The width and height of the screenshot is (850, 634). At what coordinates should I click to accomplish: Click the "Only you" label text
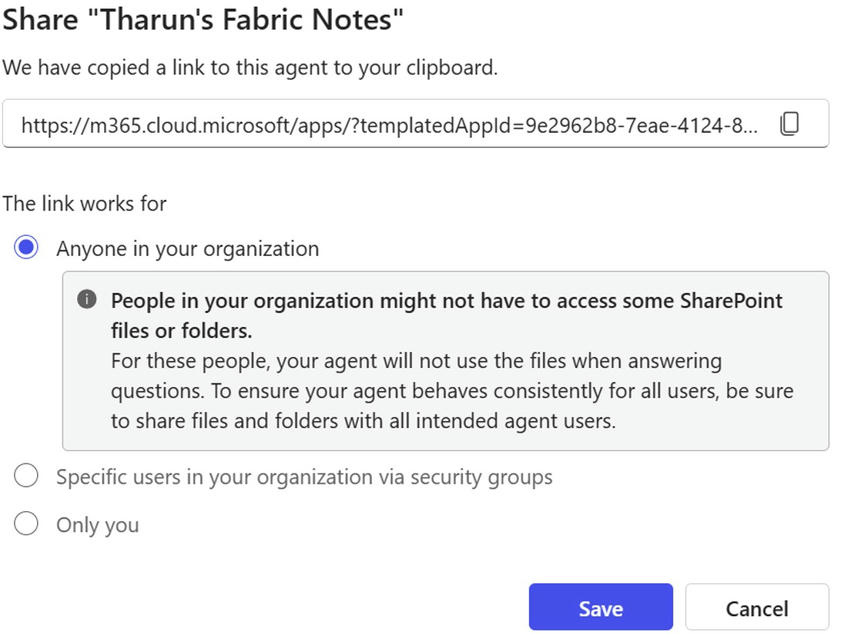click(x=97, y=525)
